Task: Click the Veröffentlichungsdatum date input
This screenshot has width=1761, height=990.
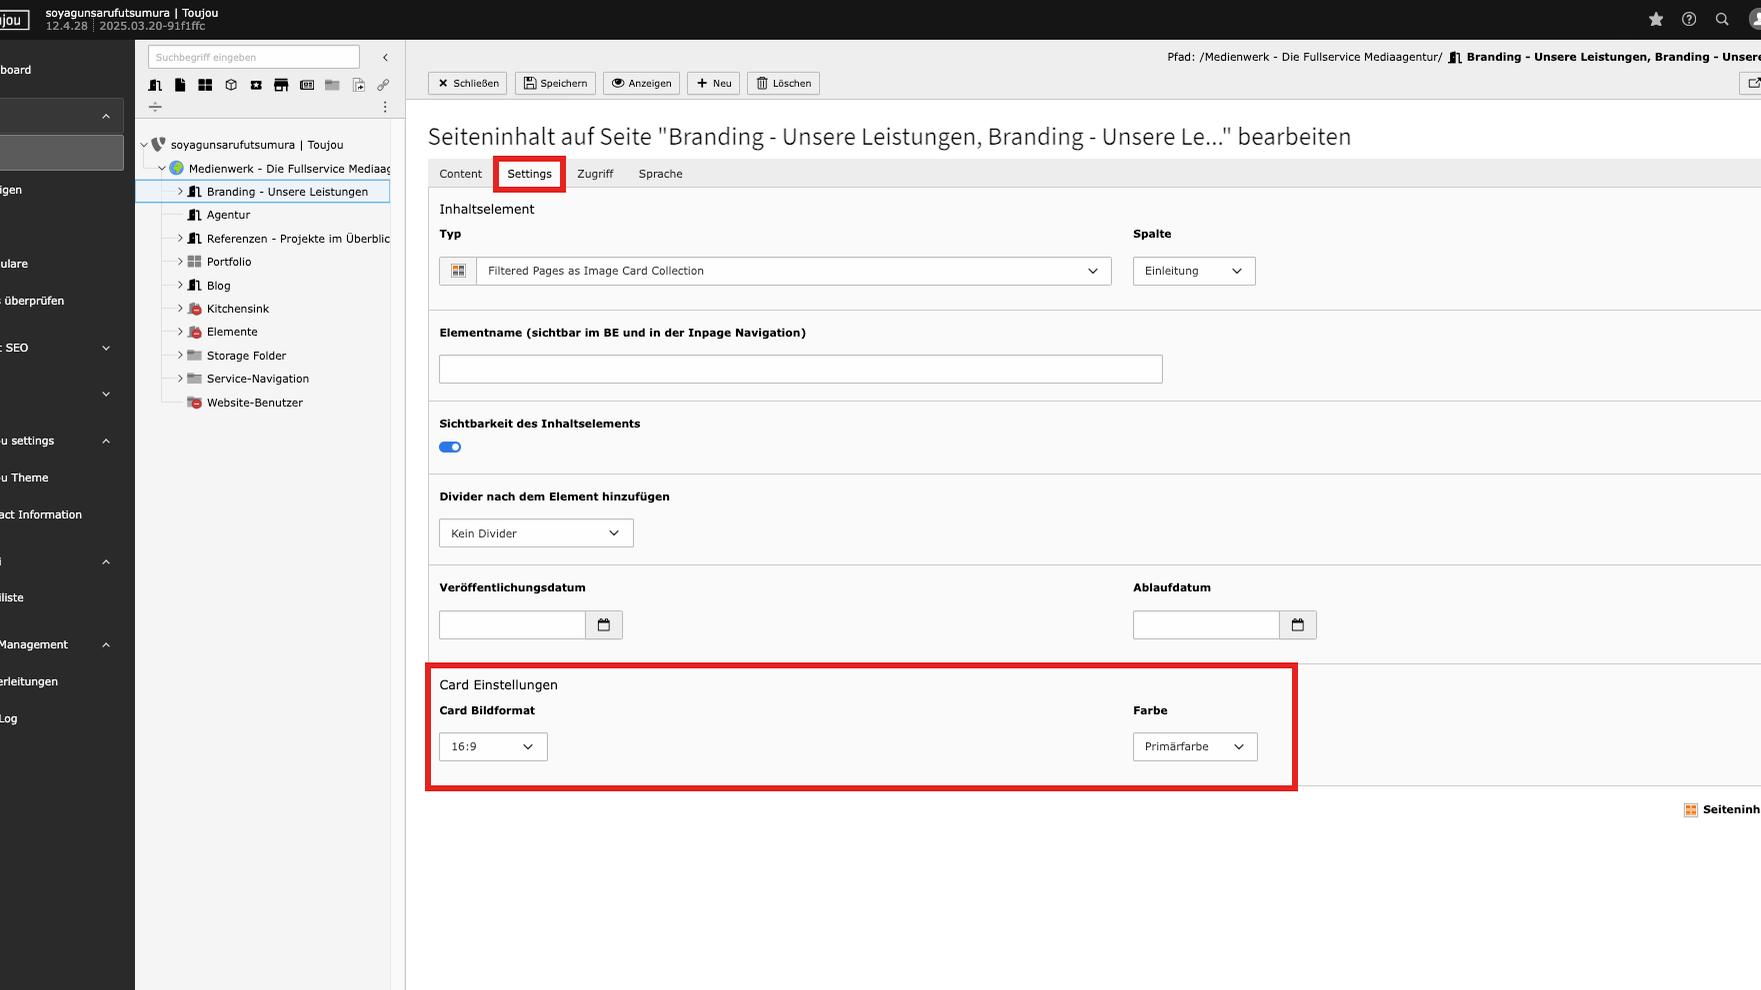Action: tap(512, 625)
